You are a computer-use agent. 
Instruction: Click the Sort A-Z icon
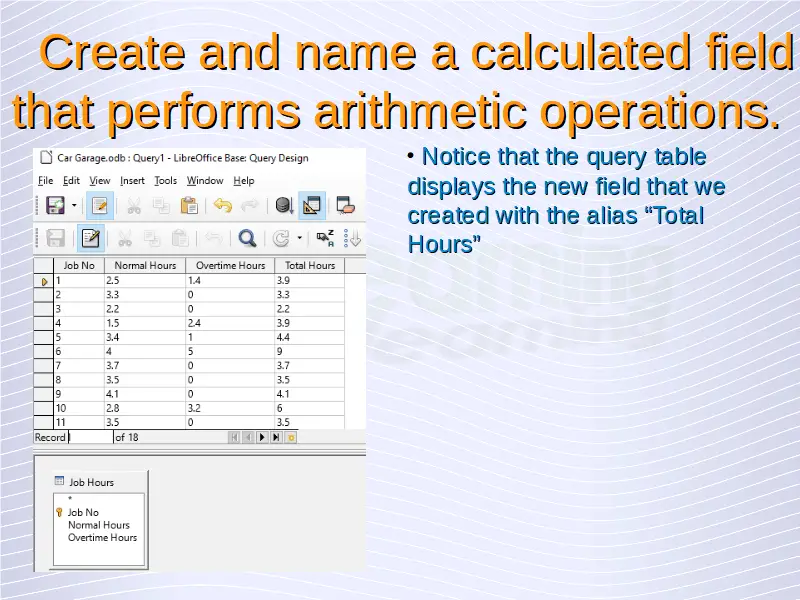[325, 238]
